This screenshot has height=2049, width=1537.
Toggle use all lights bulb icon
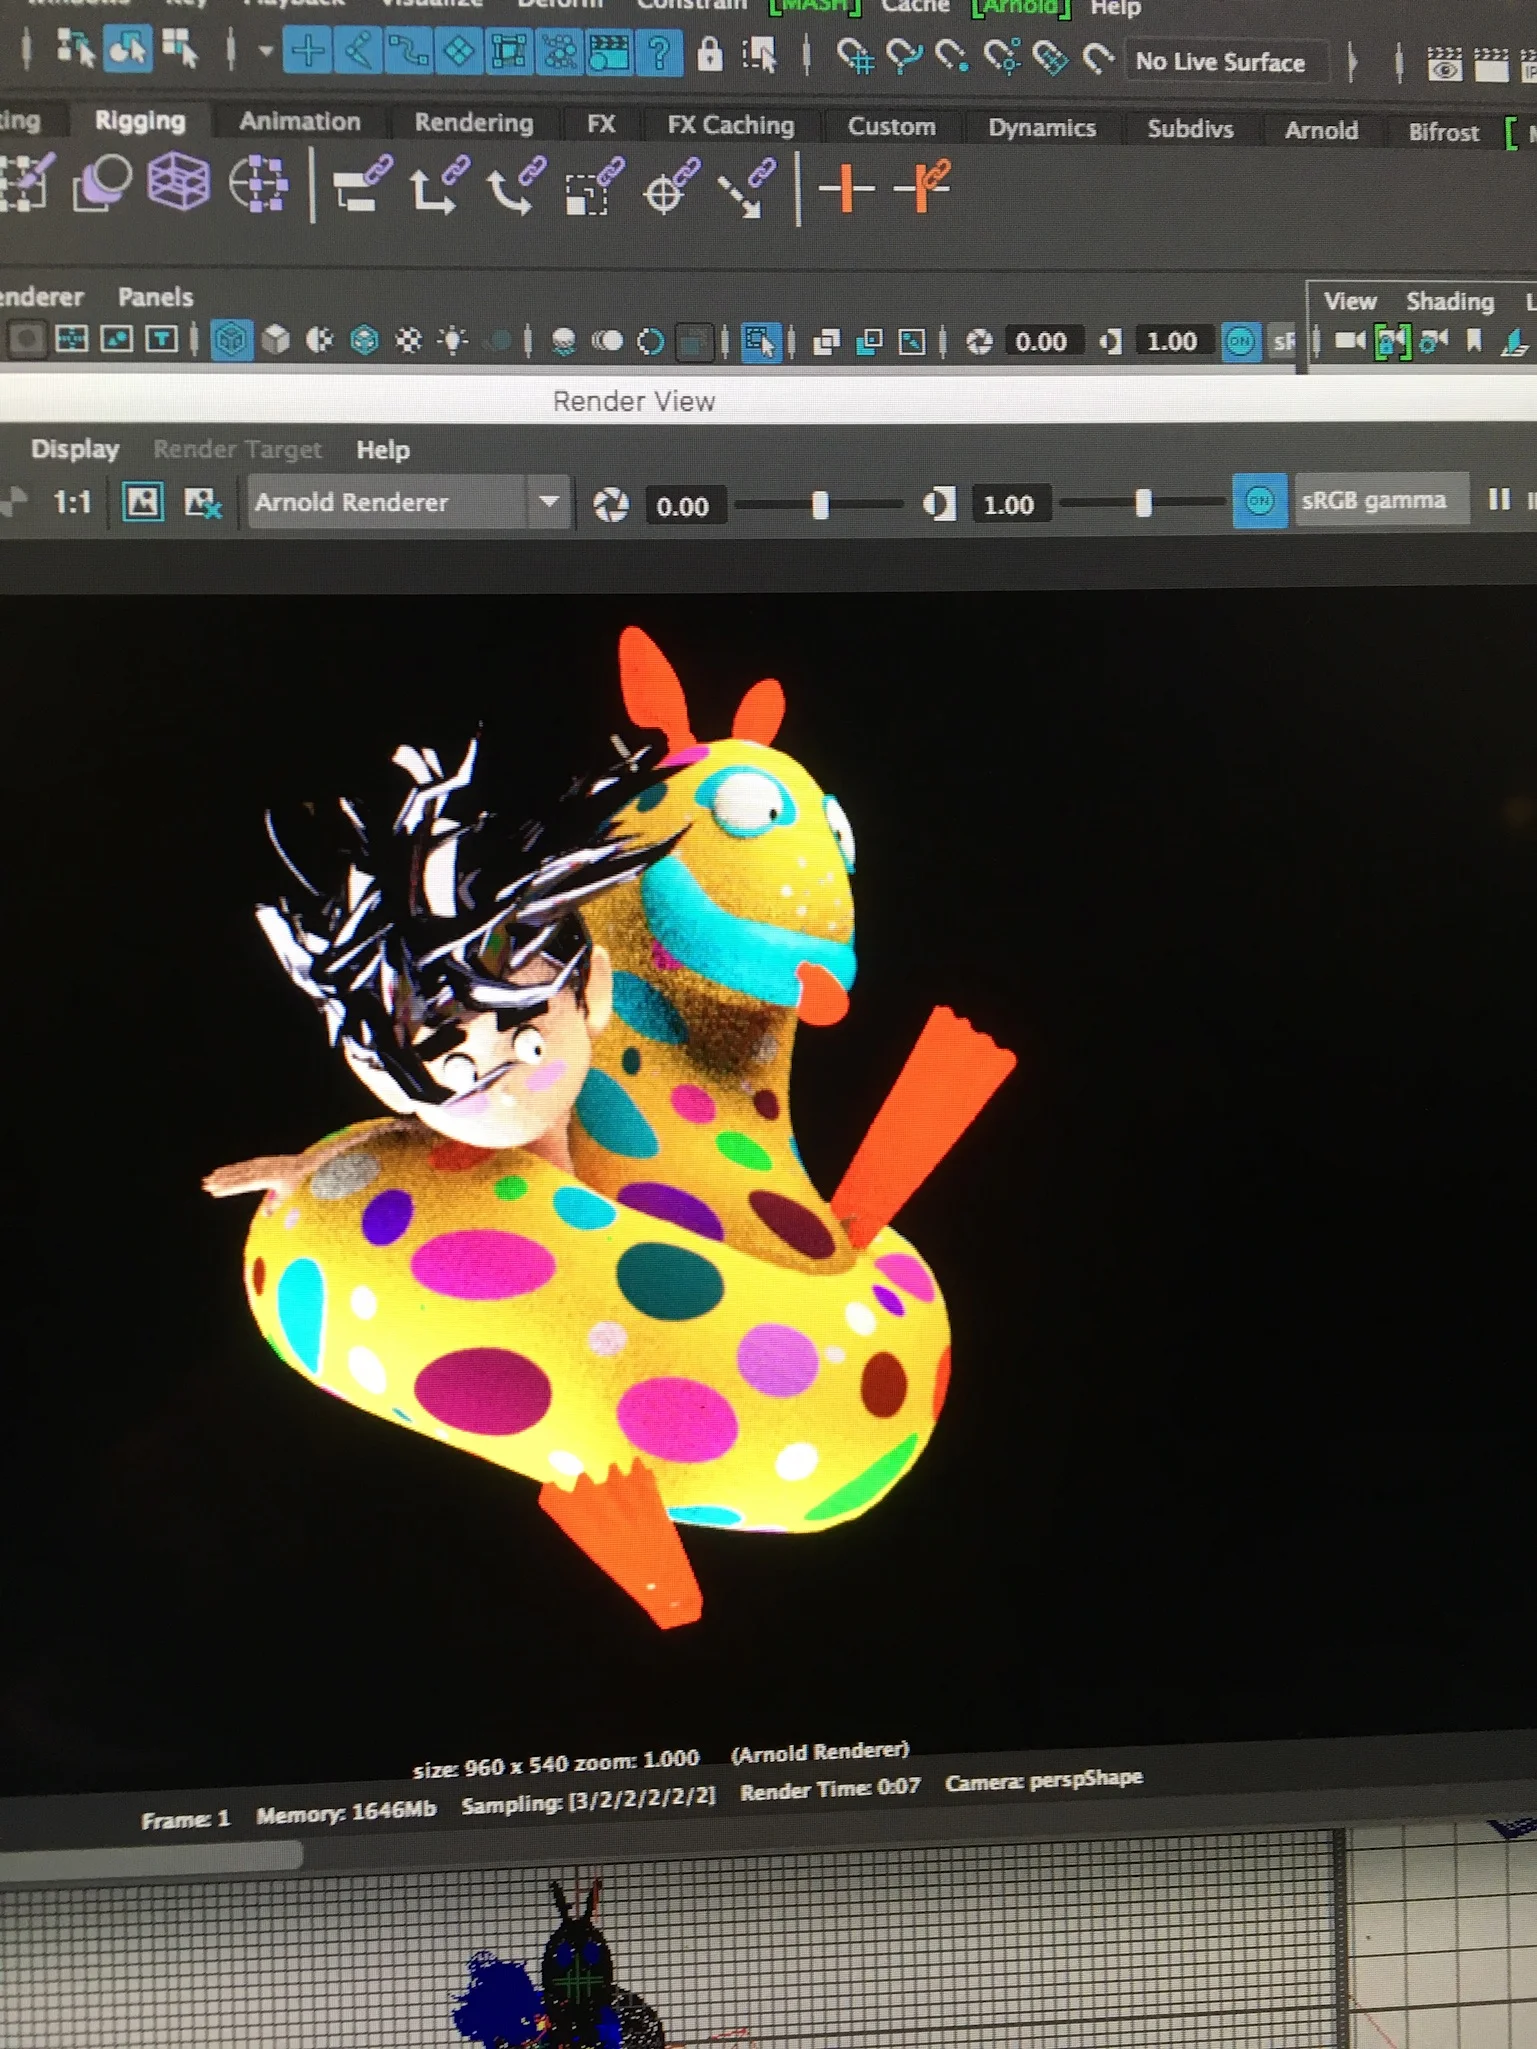[x=454, y=342]
